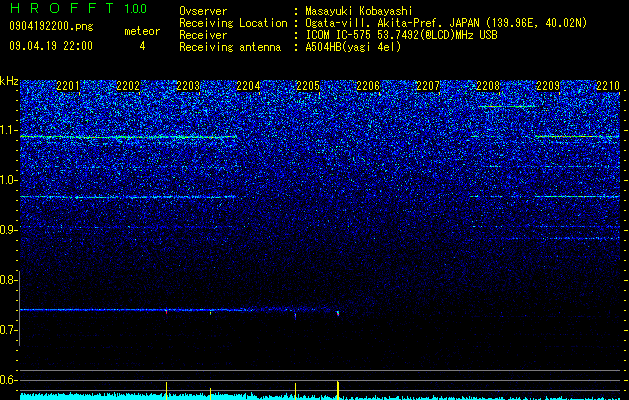This screenshot has width=629, height=400.
Task: Click the 2210 time marker label
Action: 608,86
